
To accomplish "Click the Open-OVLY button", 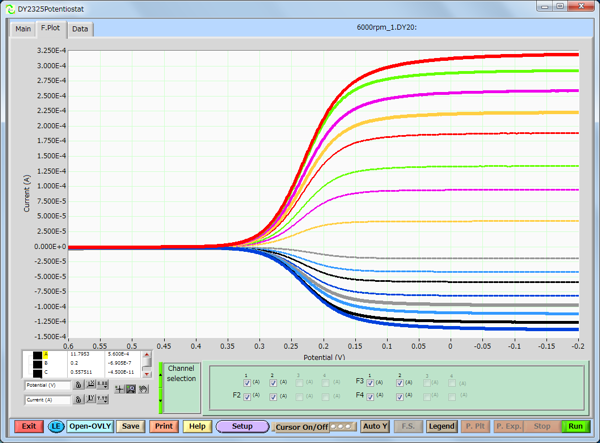I will [90, 426].
